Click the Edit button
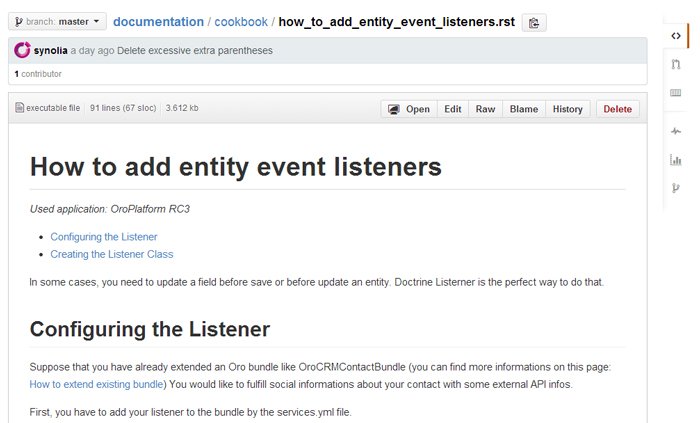Image resolution: width=700 pixels, height=423 pixels. 453,109
